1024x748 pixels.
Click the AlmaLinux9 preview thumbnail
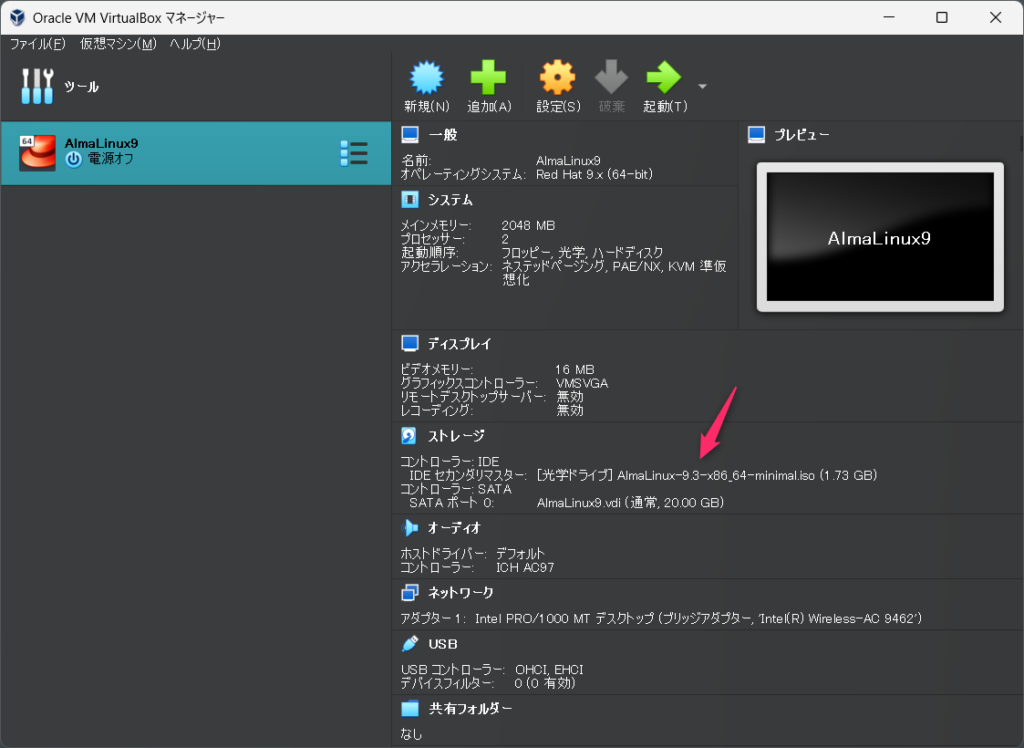(880, 238)
